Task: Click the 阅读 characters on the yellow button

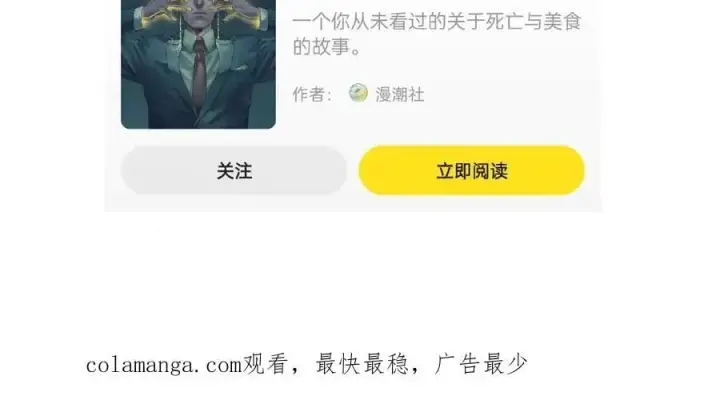Action: coord(490,171)
